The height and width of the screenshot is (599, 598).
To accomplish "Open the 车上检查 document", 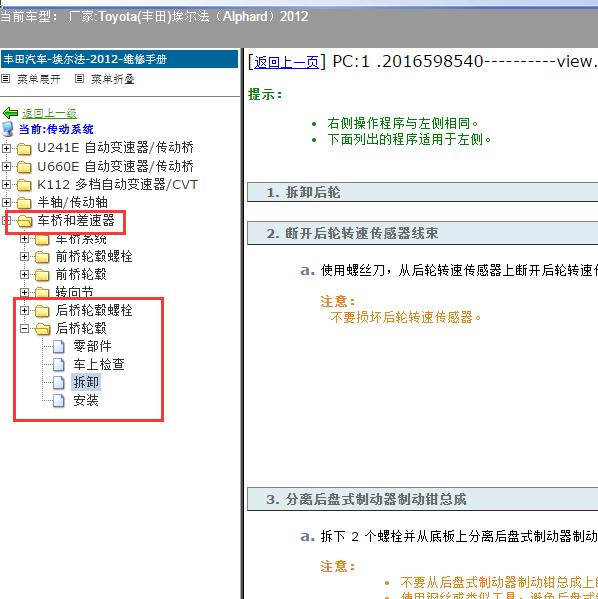I will pyautogui.click(x=99, y=364).
